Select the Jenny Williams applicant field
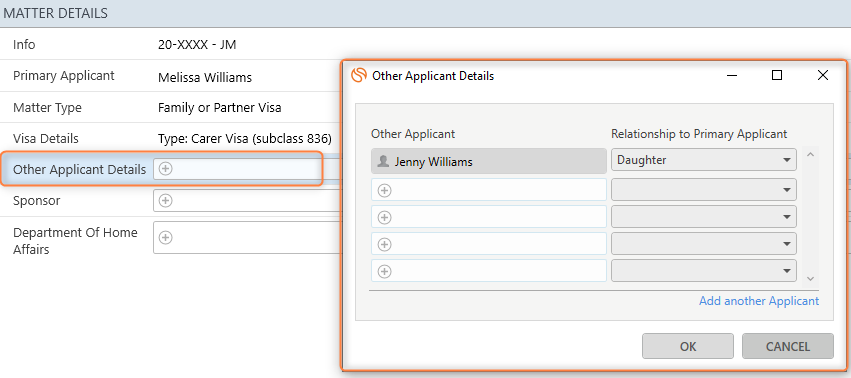 [x=488, y=161]
